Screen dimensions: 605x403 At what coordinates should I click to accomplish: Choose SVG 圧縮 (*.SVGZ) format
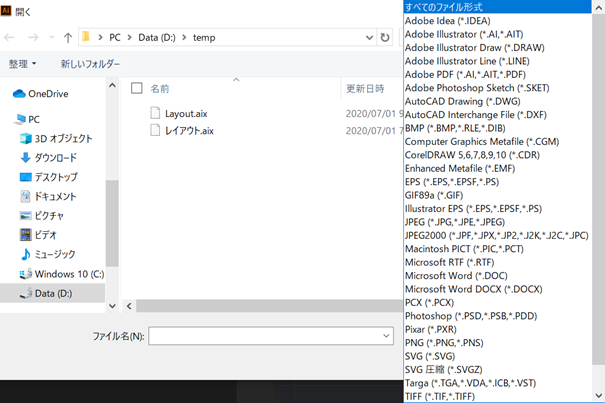click(497, 370)
